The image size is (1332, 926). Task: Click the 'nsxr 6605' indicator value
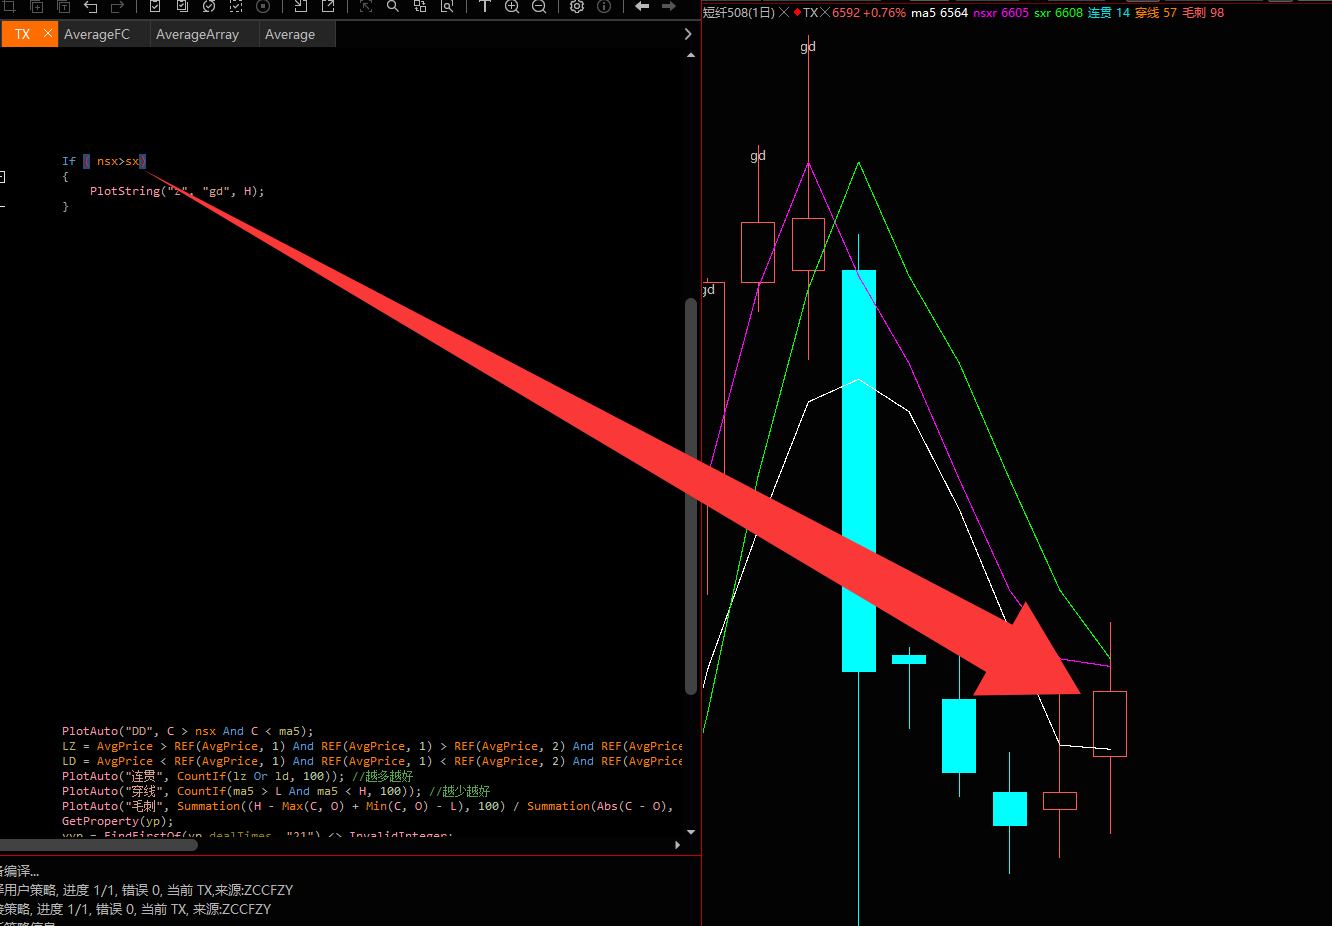point(1000,13)
